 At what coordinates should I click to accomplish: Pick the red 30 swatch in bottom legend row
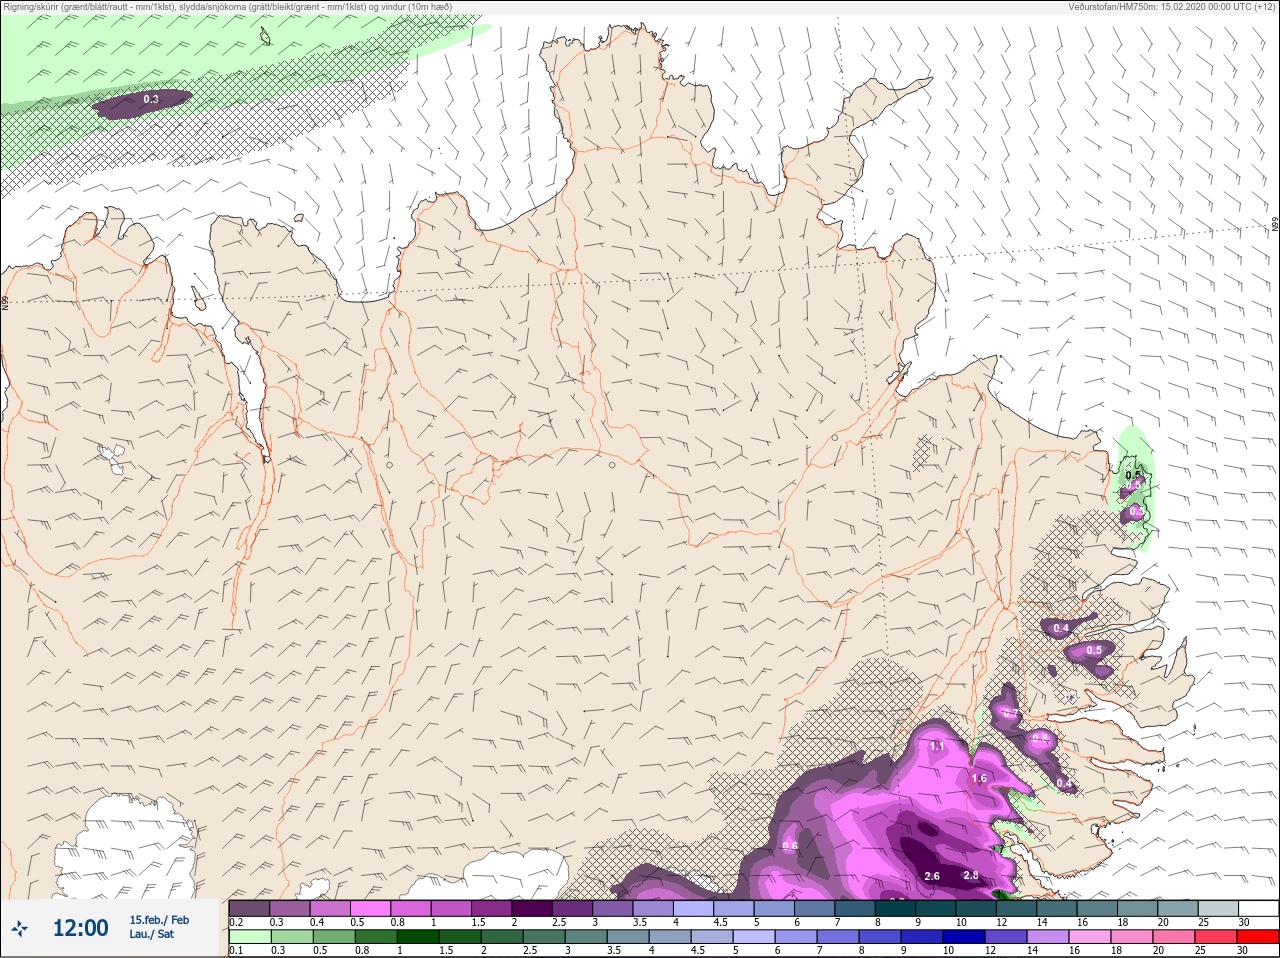coord(1258,938)
